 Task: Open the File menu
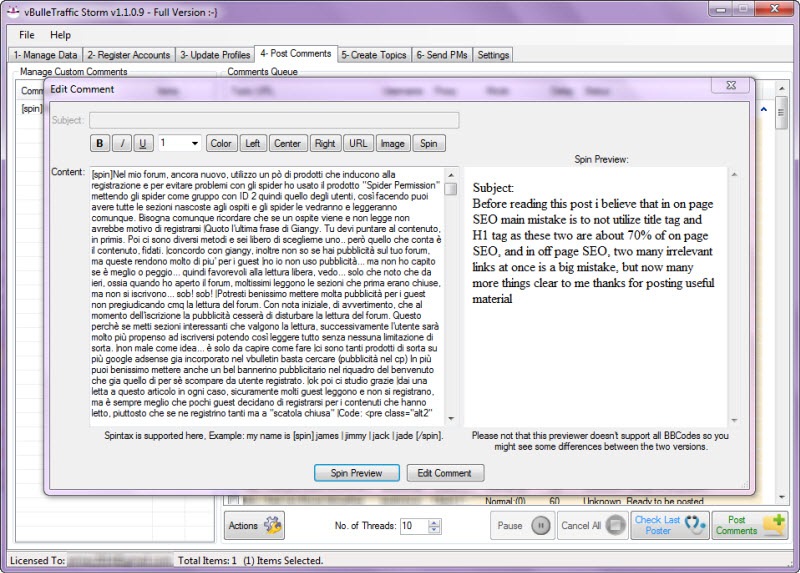click(x=26, y=35)
